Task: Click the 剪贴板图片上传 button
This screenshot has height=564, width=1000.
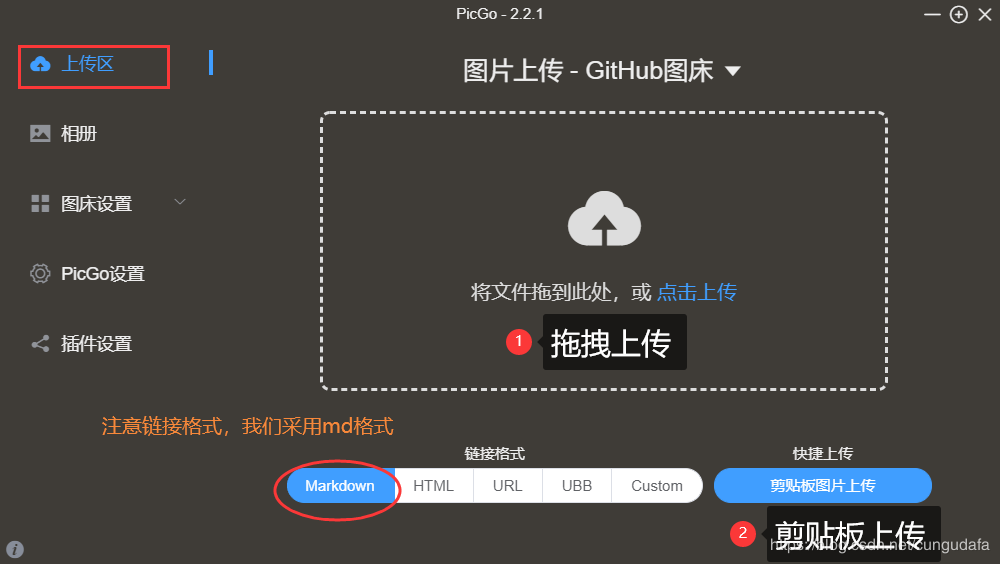Action: point(823,486)
